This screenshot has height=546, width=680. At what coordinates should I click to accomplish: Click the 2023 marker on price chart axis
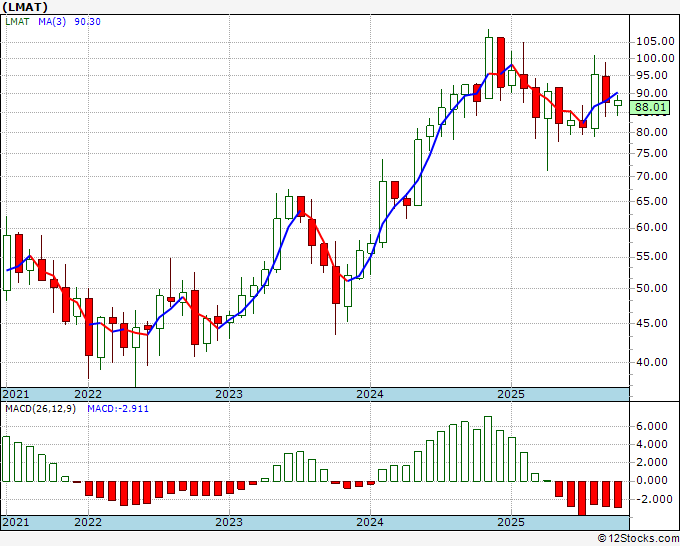click(229, 394)
